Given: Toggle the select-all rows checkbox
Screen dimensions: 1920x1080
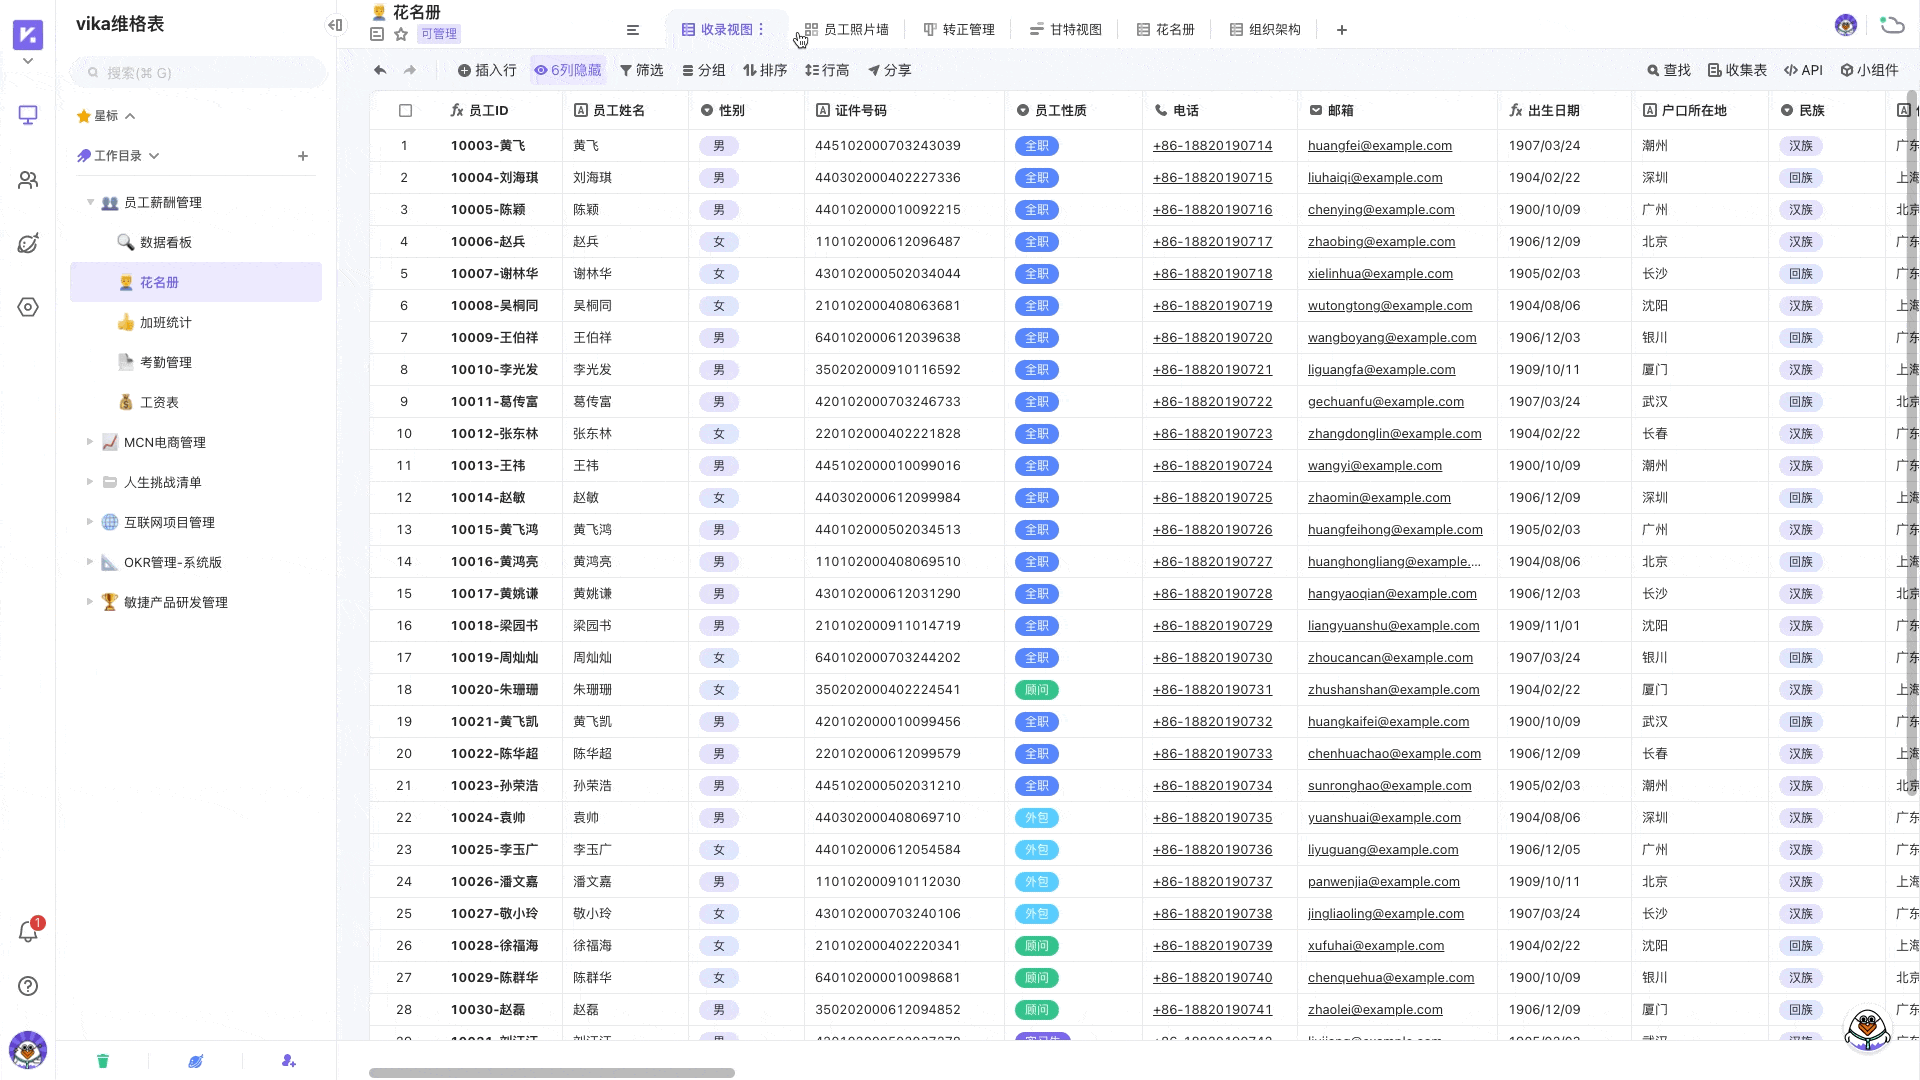Looking at the screenshot, I should (405, 111).
